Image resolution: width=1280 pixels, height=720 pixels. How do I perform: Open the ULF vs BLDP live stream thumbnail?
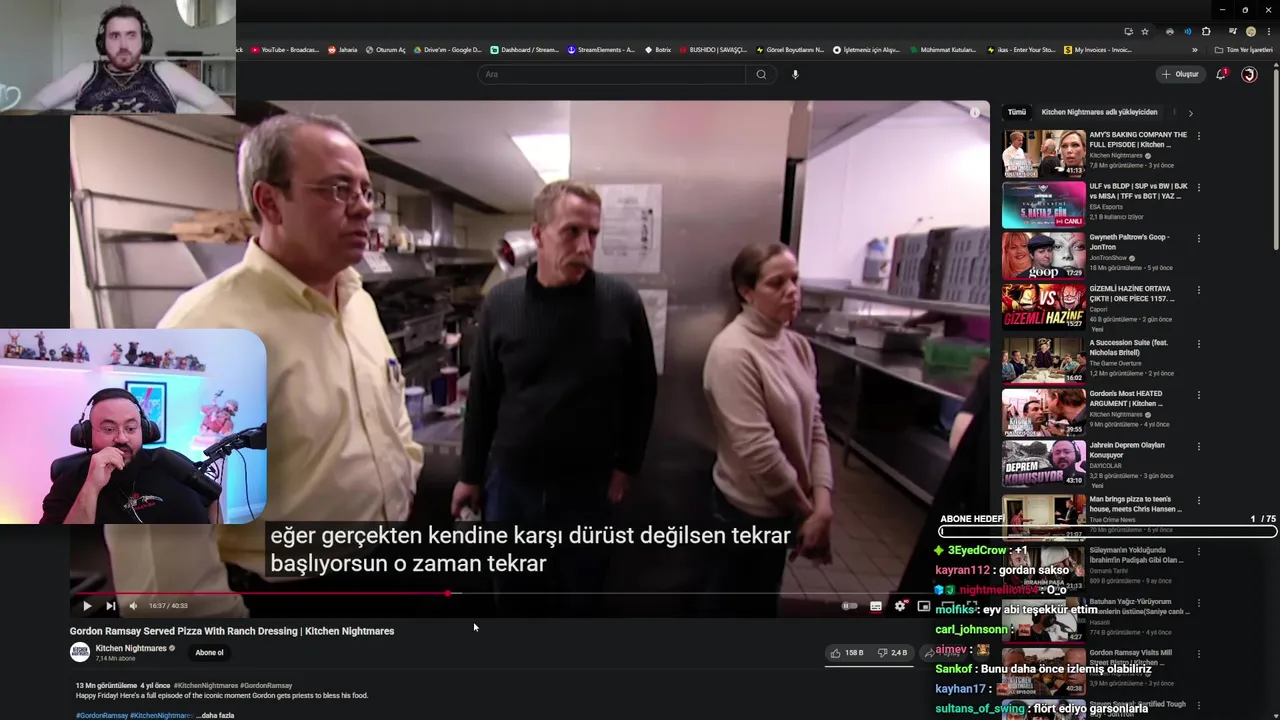point(1044,205)
